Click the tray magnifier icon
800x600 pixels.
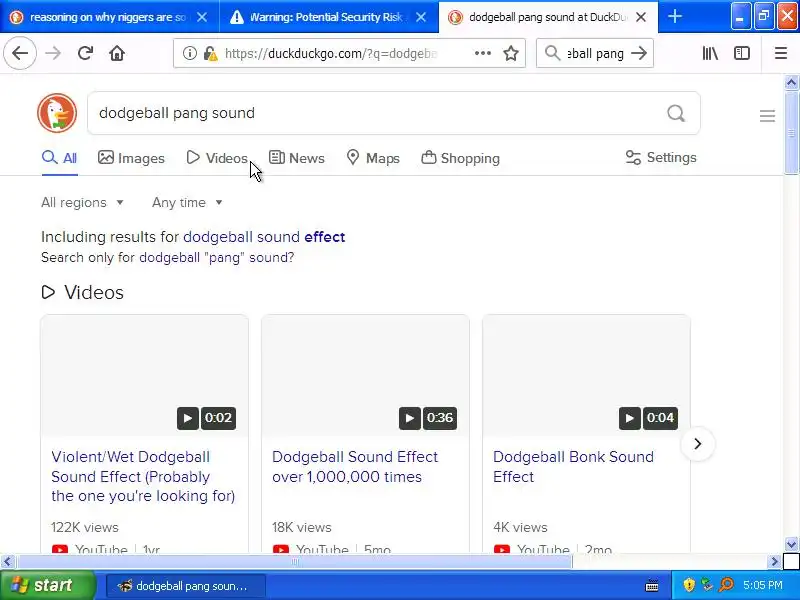click(726, 585)
